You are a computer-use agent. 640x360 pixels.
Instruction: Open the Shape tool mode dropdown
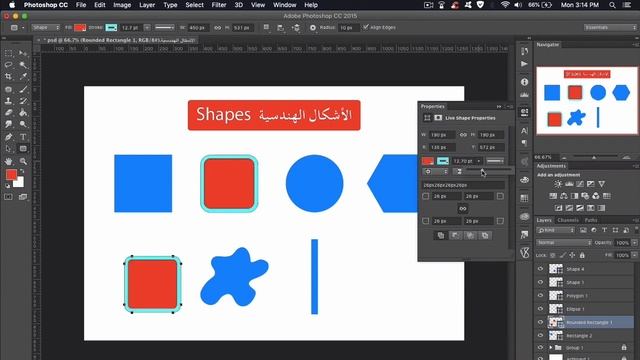tap(46, 28)
